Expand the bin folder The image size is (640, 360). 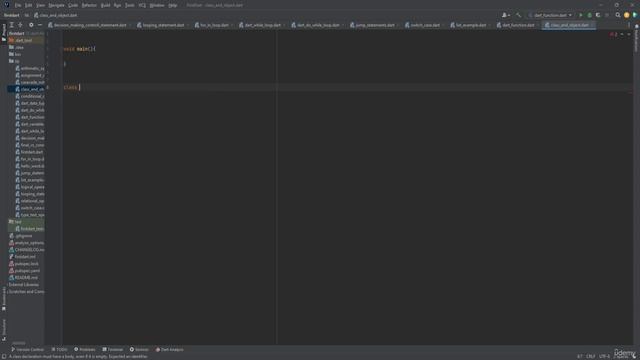point(15,54)
